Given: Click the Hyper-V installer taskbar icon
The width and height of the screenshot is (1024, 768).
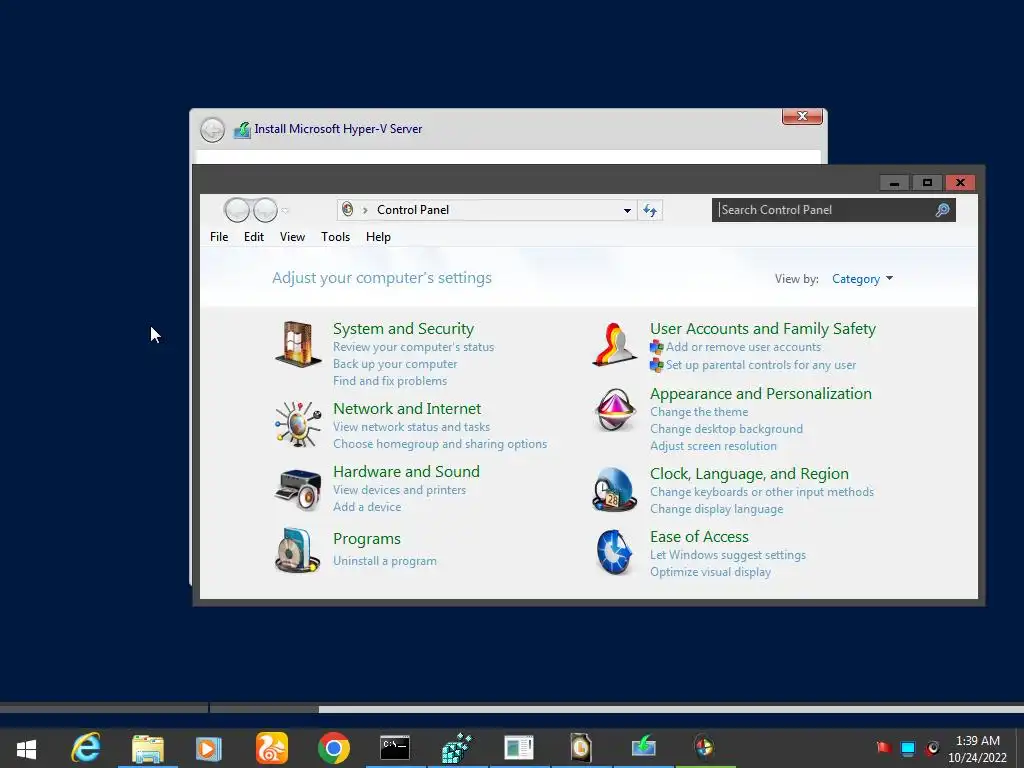Looking at the screenshot, I should coord(643,748).
